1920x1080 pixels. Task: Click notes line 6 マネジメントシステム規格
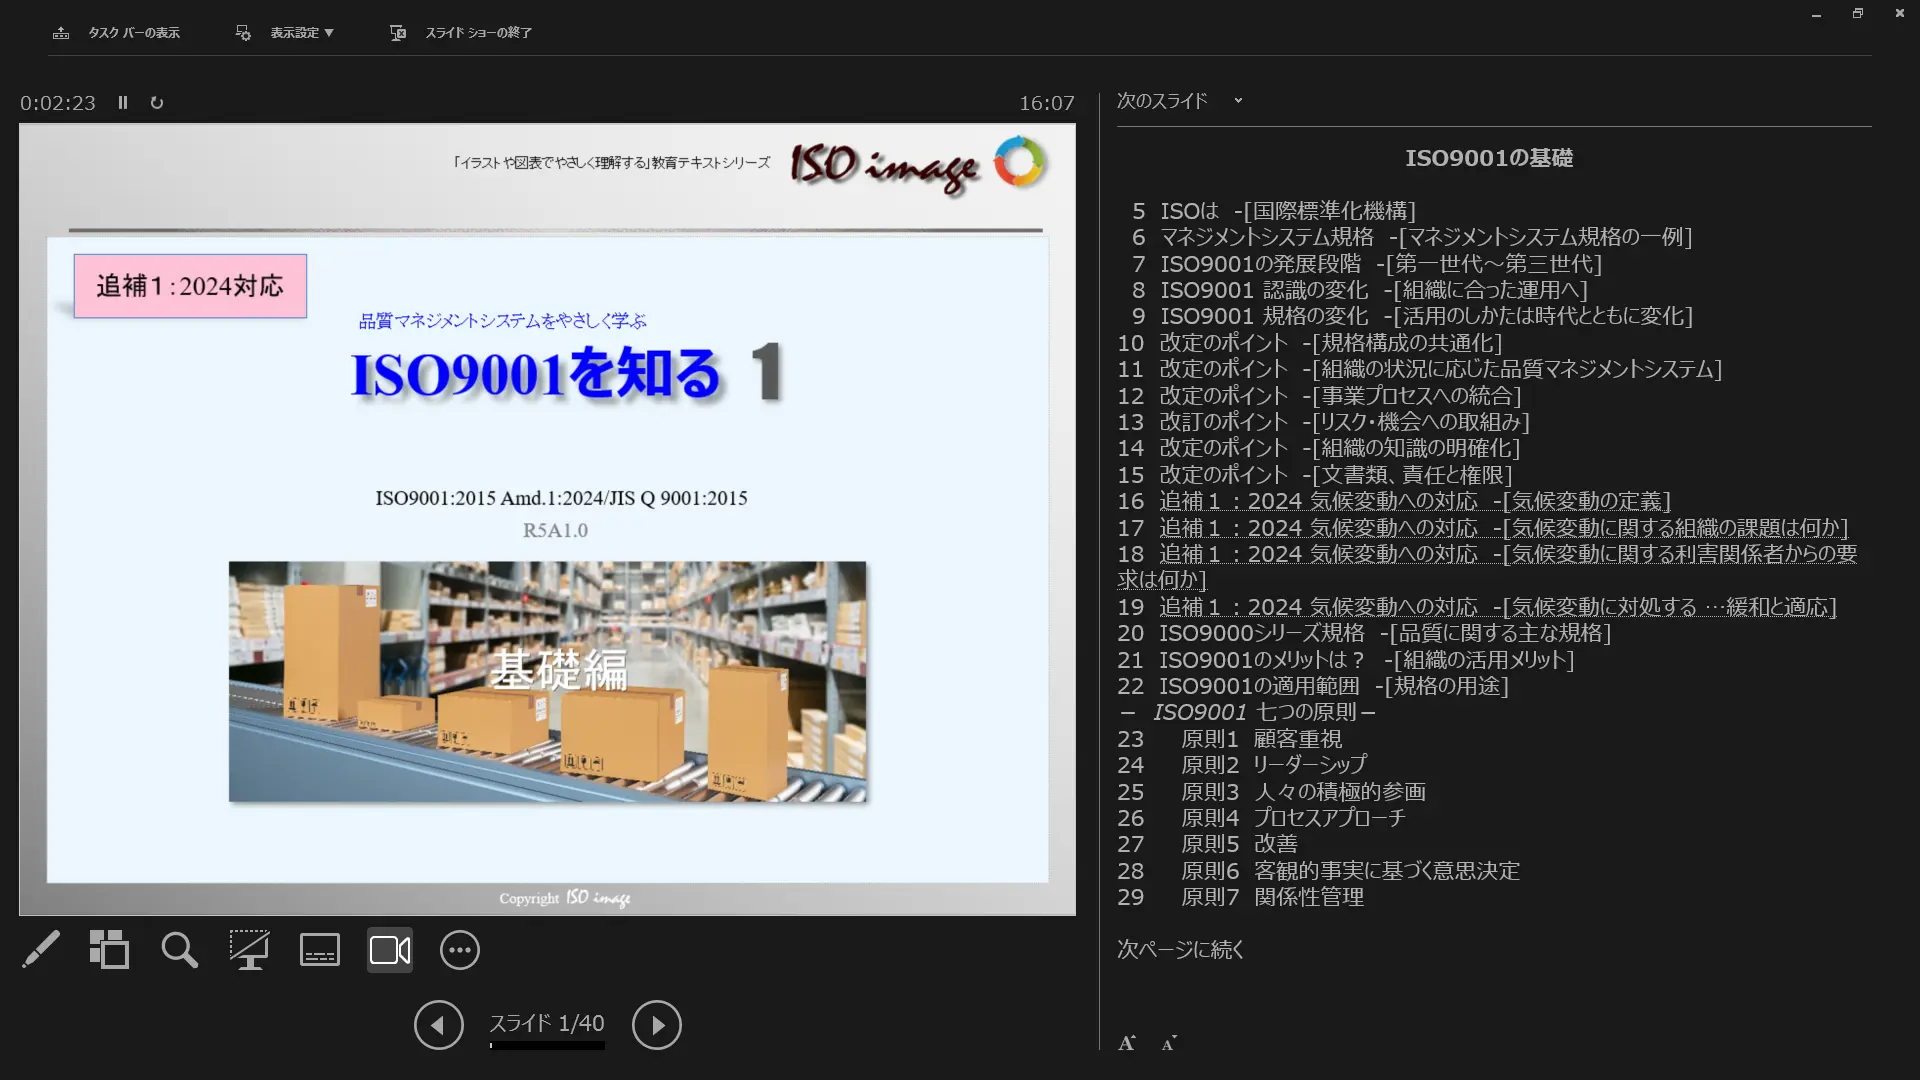tap(1412, 237)
